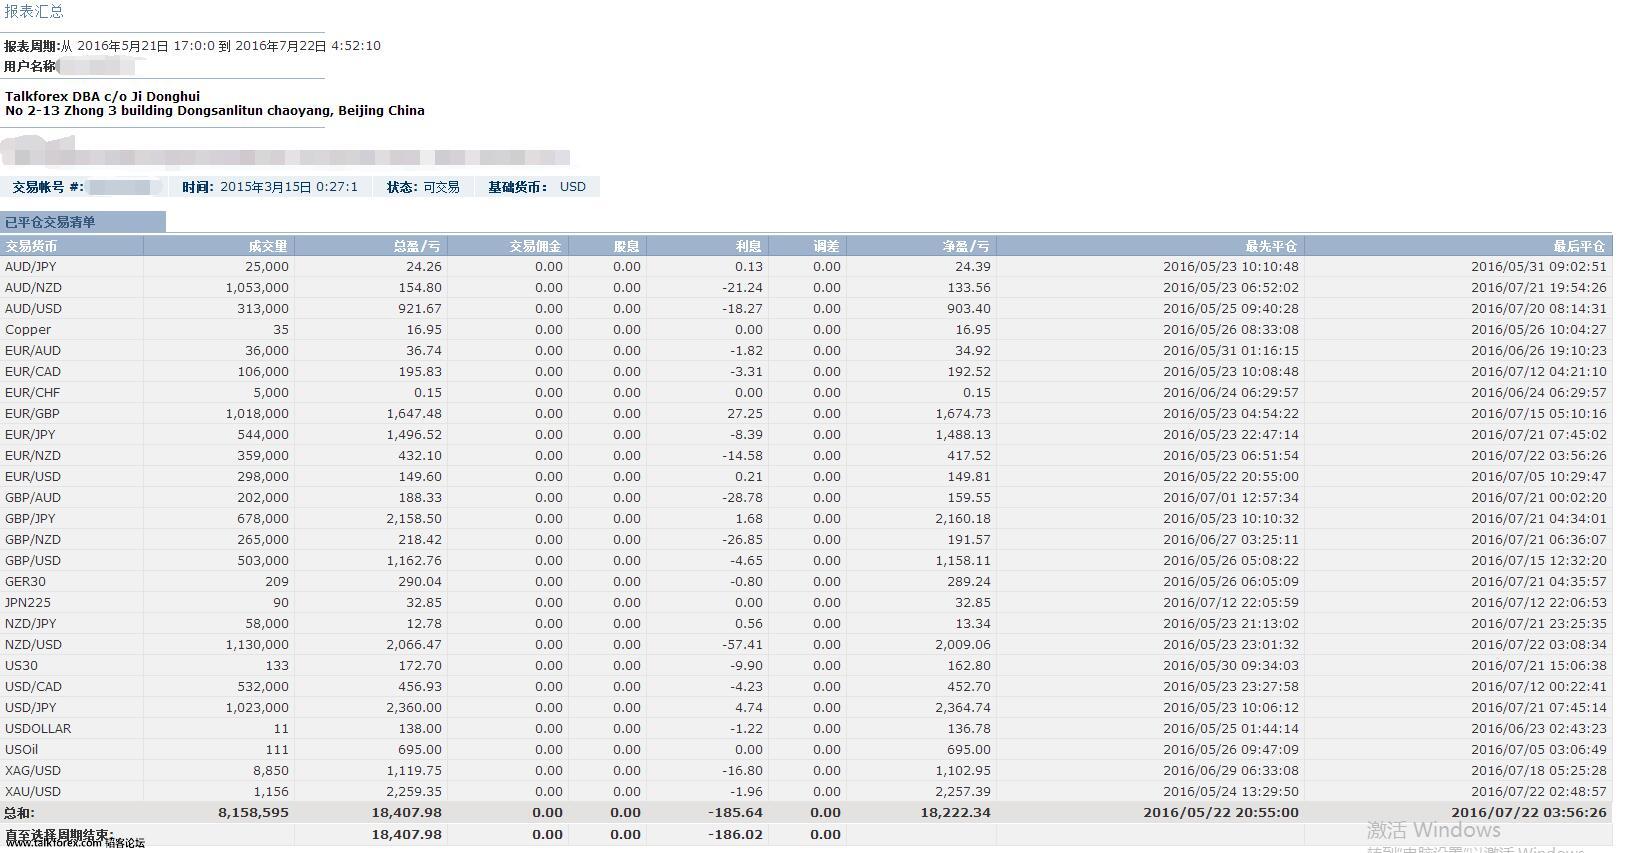
Task: Select the EUR/GBP row label
Action: click(x=33, y=413)
